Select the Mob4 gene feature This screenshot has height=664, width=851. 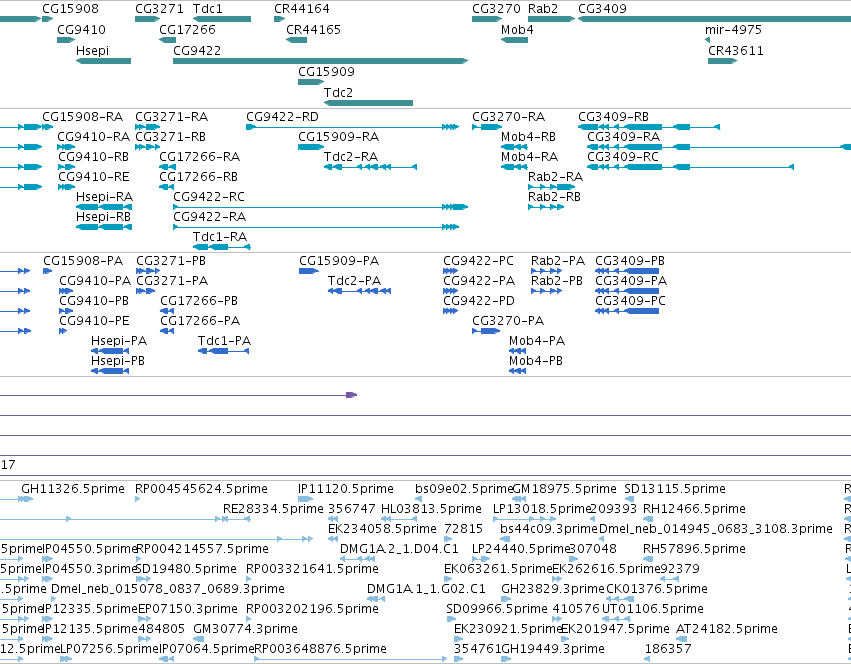click(x=514, y=40)
